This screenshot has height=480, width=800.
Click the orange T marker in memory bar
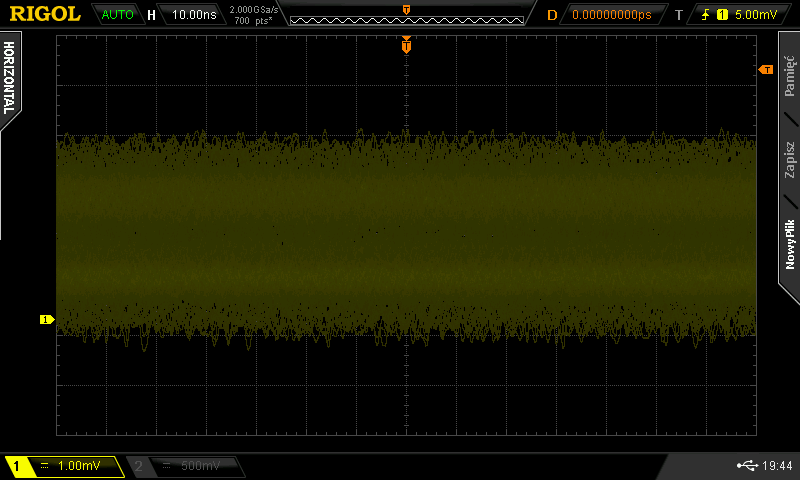coord(406,10)
